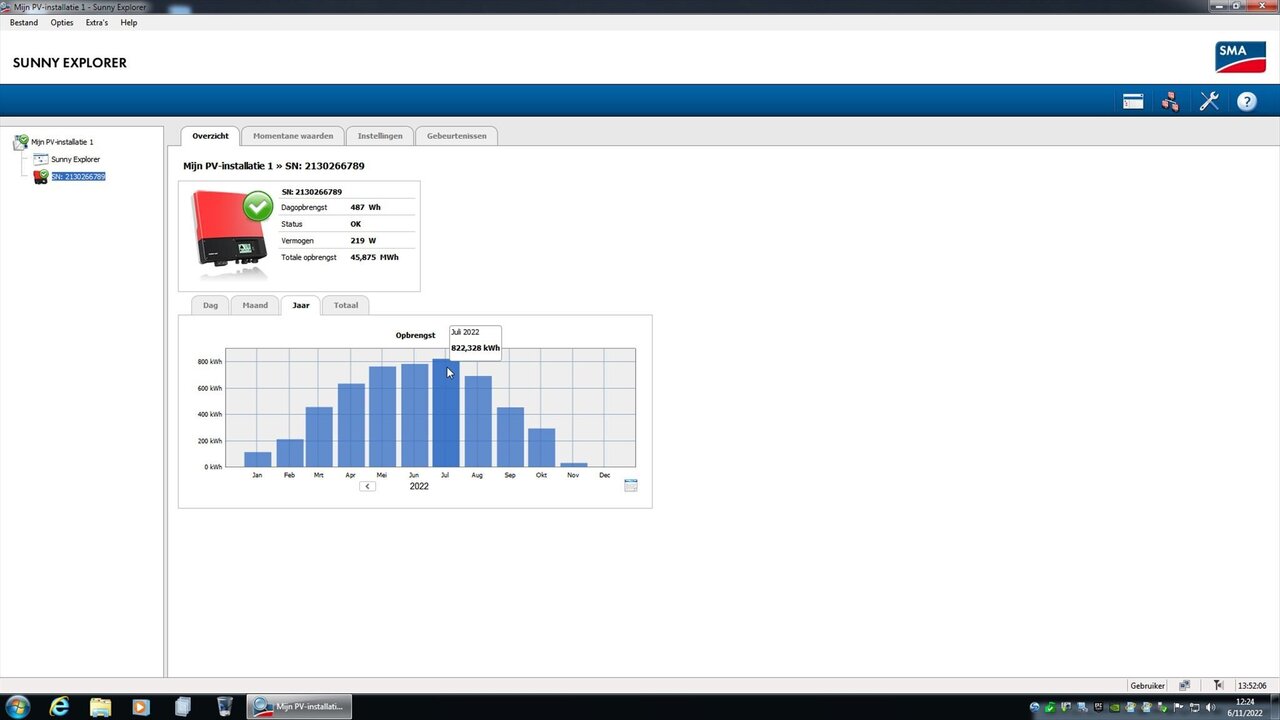Open the Extra's menu

[97, 22]
